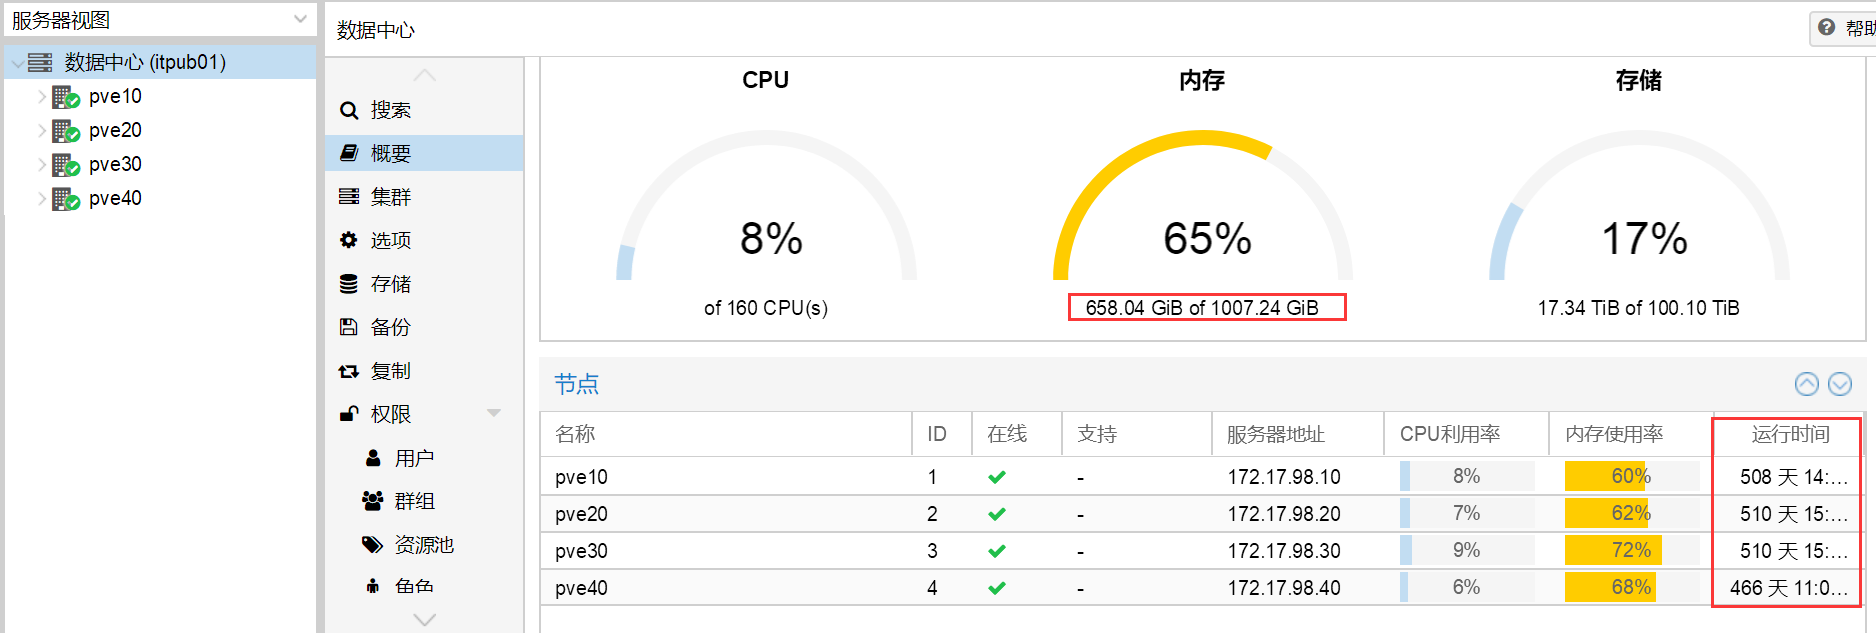Click the 节点 panel down arrow button

coord(1840,384)
